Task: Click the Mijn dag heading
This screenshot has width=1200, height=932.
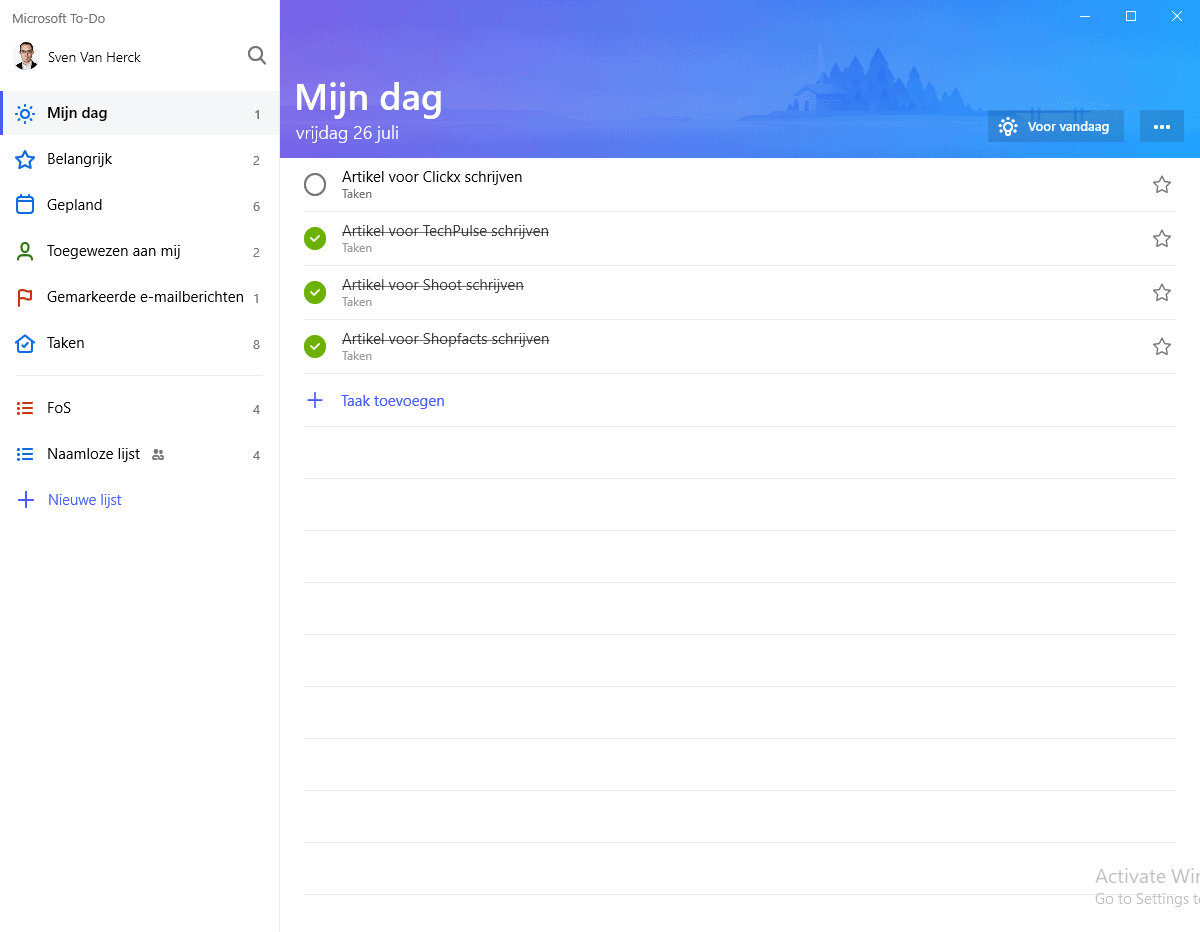Action: [x=369, y=97]
